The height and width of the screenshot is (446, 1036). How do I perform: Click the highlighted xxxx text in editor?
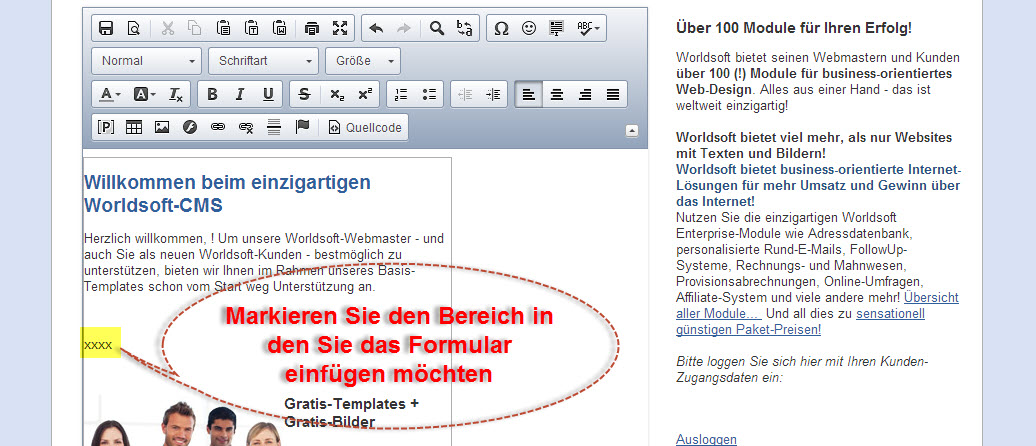[98, 345]
